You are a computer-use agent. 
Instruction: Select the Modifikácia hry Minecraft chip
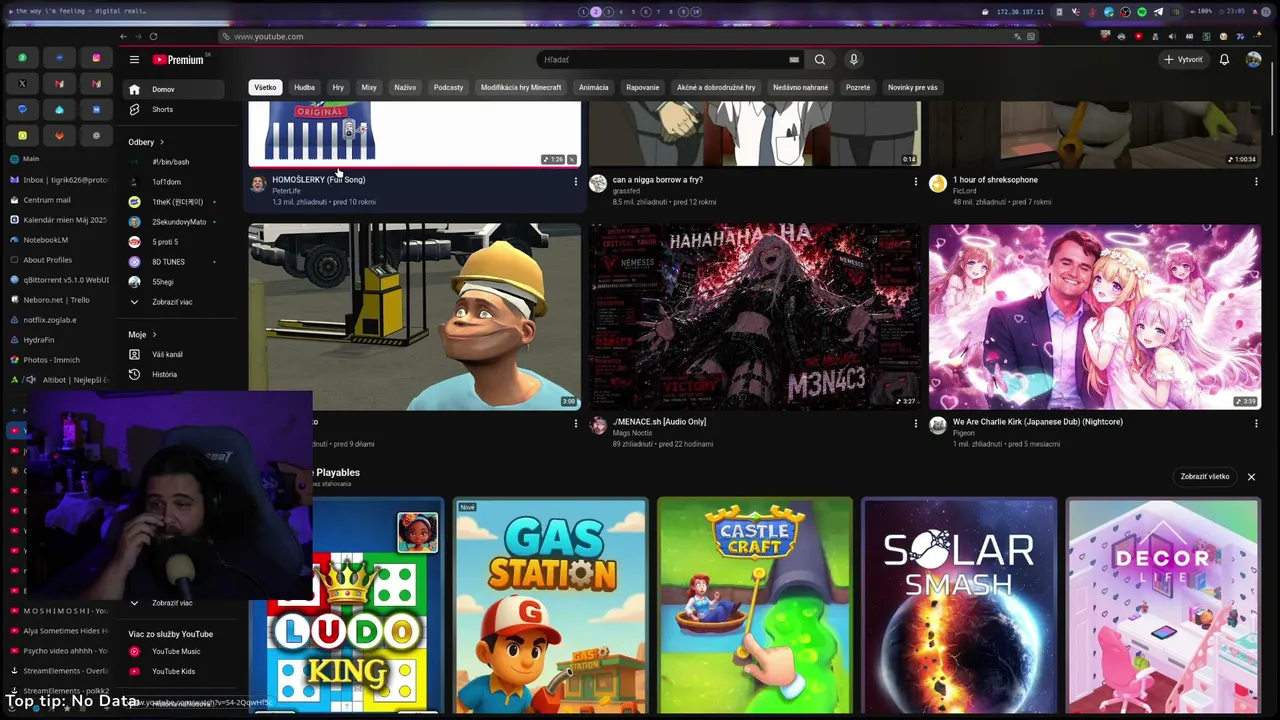click(521, 87)
